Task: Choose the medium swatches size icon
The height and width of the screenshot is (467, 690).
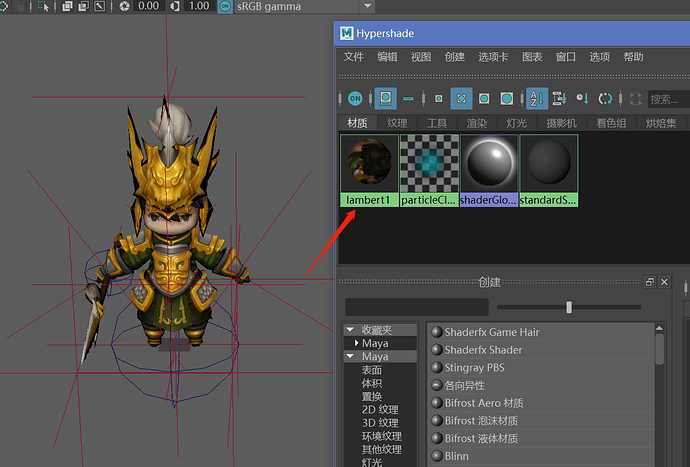Action: [461, 99]
